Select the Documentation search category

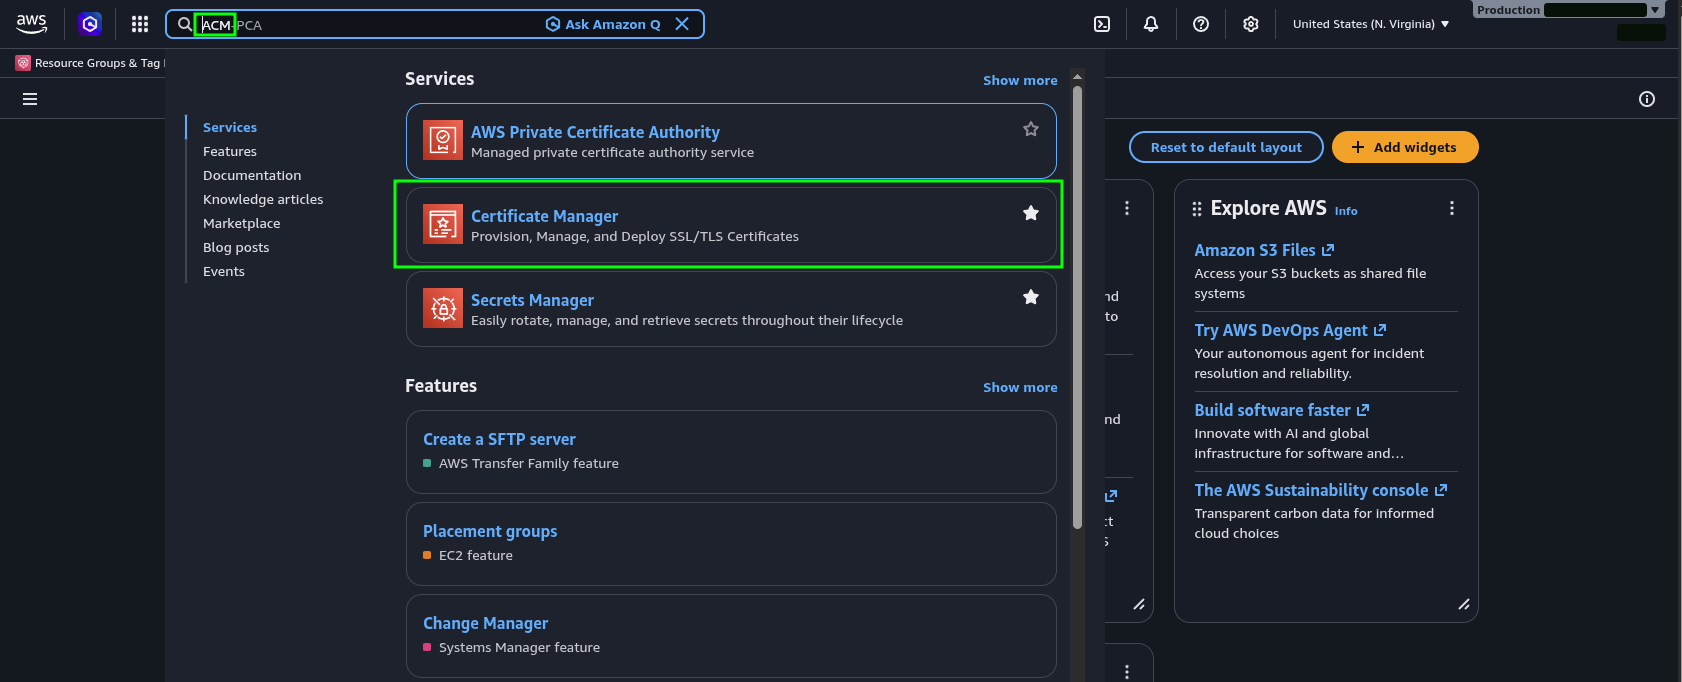(x=252, y=175)
